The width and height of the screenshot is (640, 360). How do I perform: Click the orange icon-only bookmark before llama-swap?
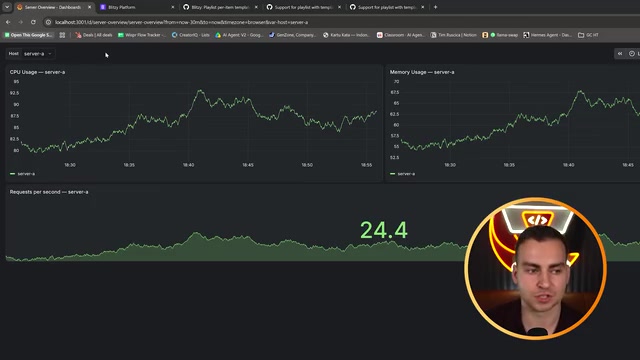485,35
